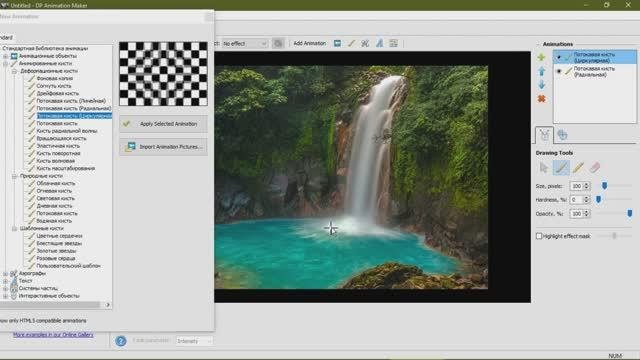This screenshot has width=640, height=360.
Task: Select Потоковая кисть (Линейная) in tree
Action: pyautogui.click(x=71, y=101)
